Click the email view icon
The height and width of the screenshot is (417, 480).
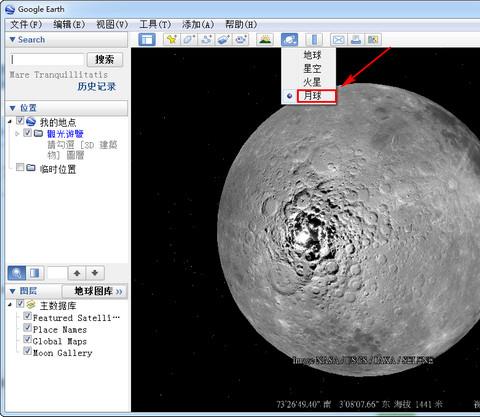click(338, 40)
